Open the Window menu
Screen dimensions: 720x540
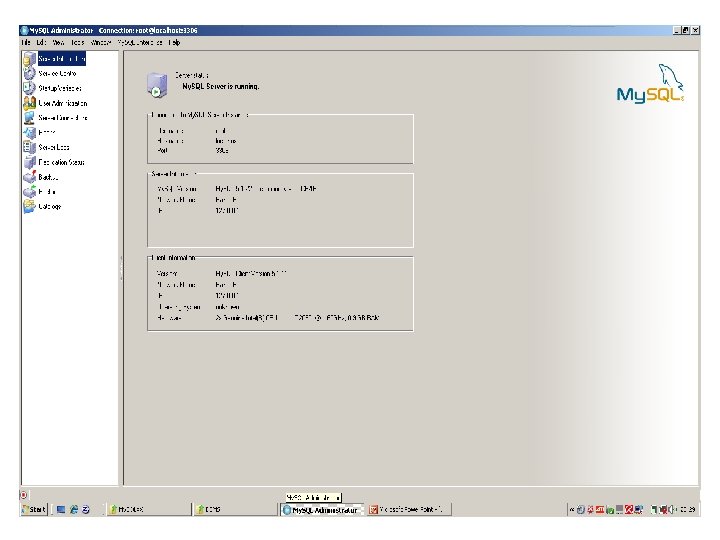pos(101,42)
